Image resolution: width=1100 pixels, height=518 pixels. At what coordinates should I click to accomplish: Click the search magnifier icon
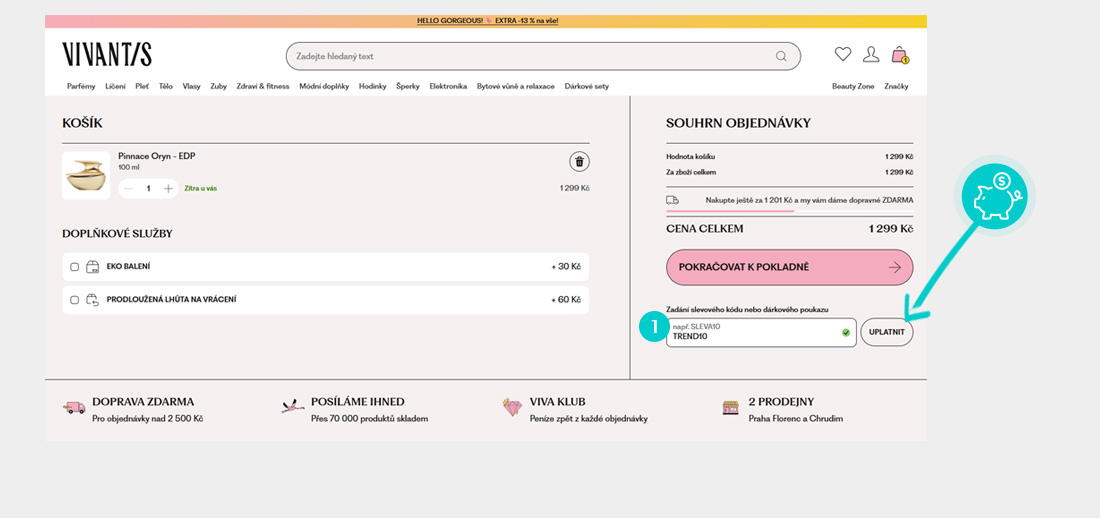pos(781,57)
